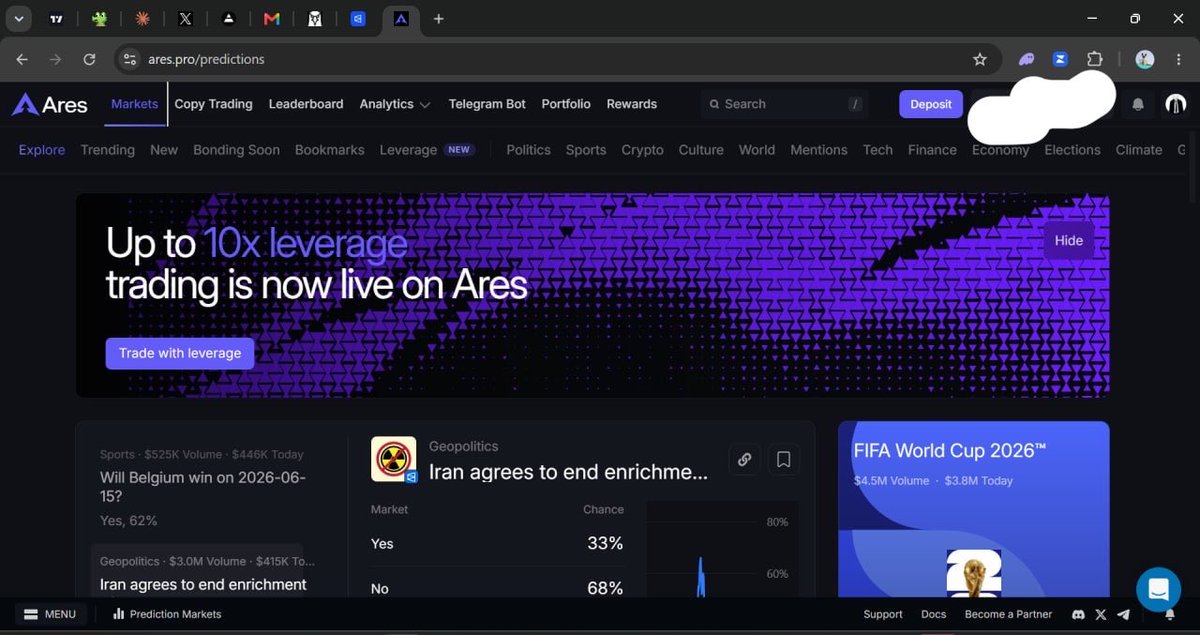Open the Copy Trading page
Screen dimensions: 1200x635
pyautogui.click(x=213, y=104)
